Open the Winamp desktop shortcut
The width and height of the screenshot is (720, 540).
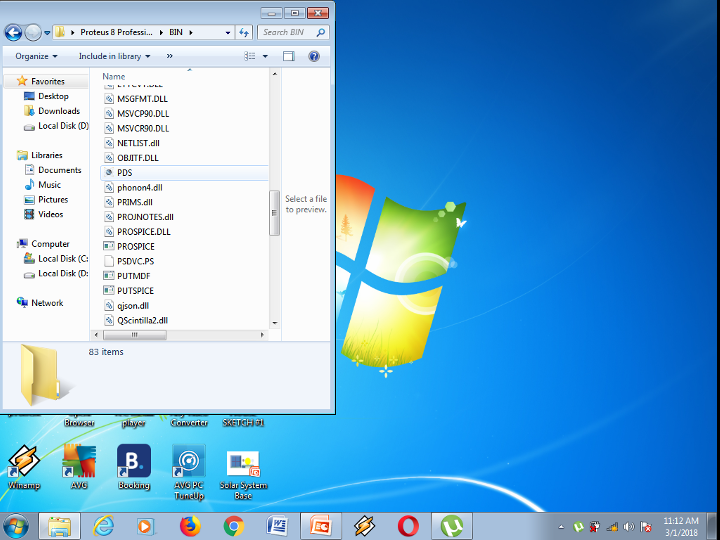(23, 463)
